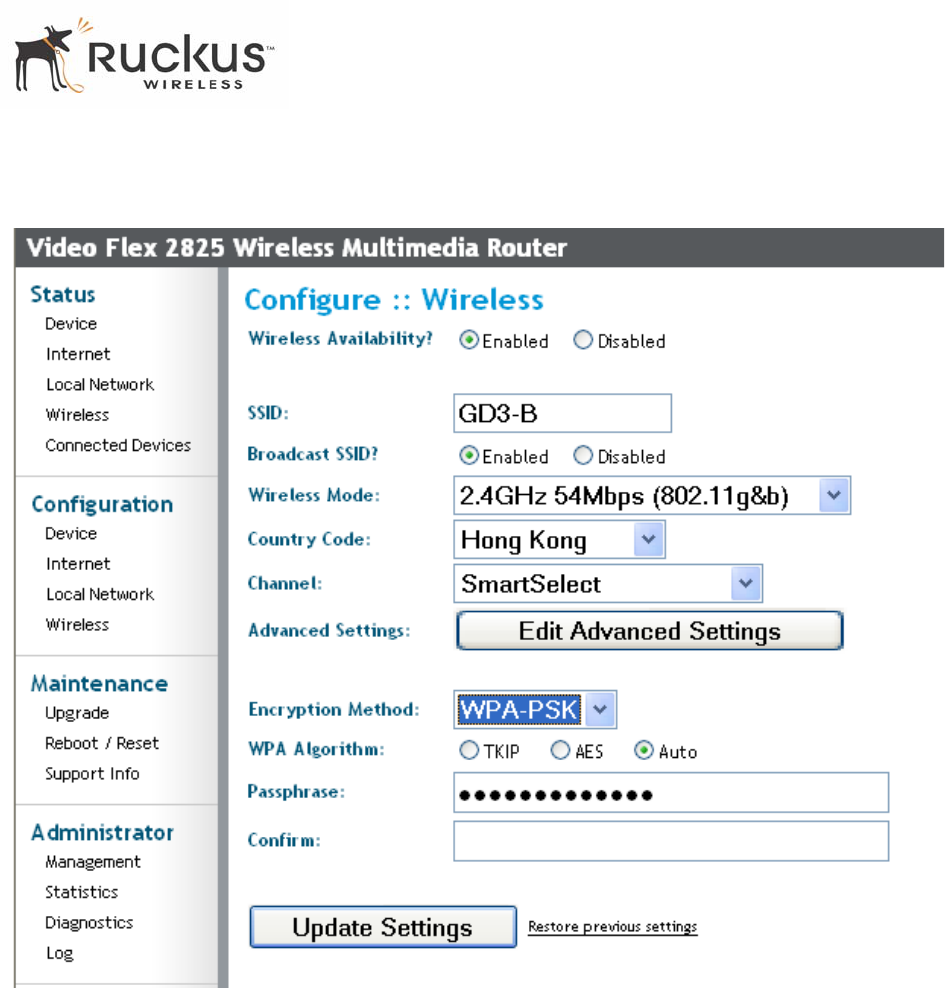945x988 pixels.
Task: Open Configuration Wireless page
Action: (x=77, y=624)
